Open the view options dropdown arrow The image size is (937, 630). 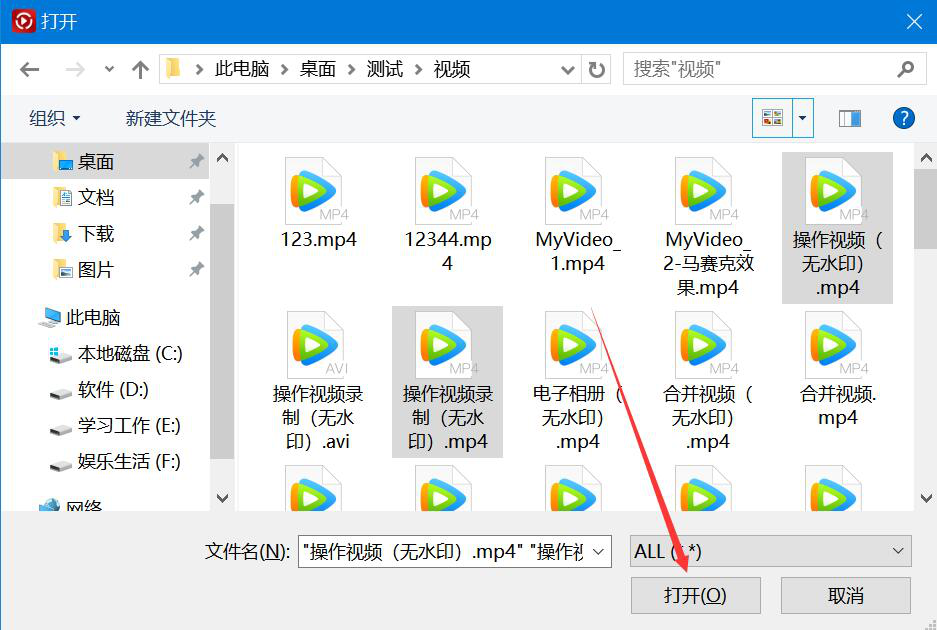[x=803, y=118]
